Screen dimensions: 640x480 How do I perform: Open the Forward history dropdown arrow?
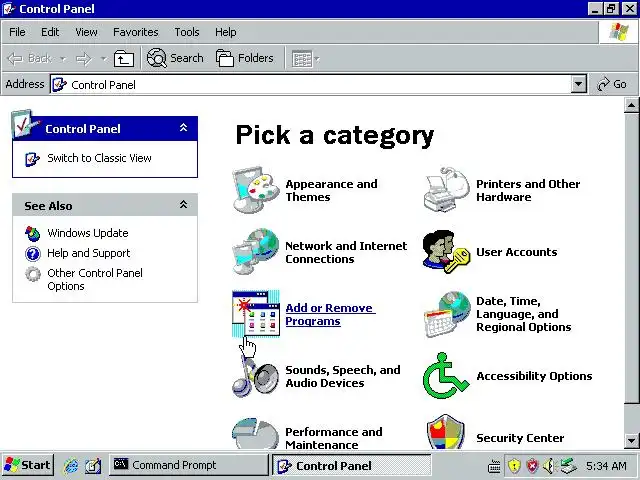[x=103, y=59]
